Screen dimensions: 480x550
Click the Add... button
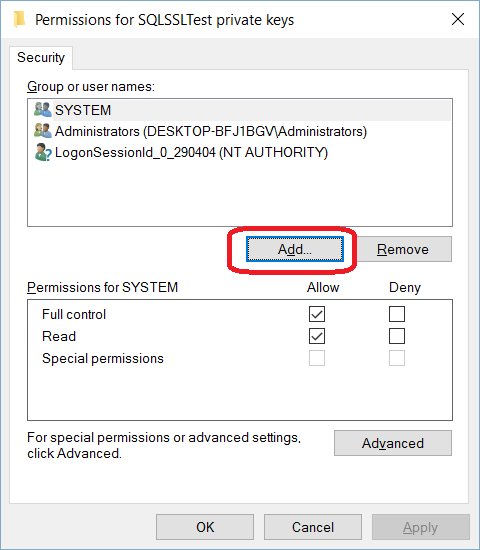(295, 249)
